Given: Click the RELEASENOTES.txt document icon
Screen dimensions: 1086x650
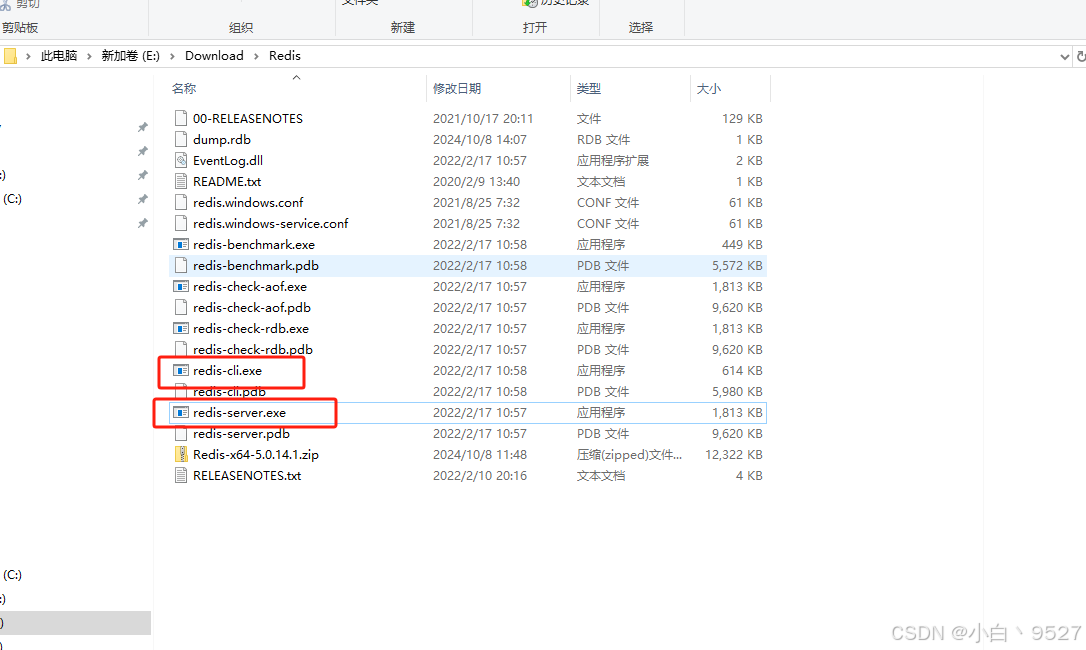Looking at the screenshot, I should pyautogui.click(x=181, y=476).
